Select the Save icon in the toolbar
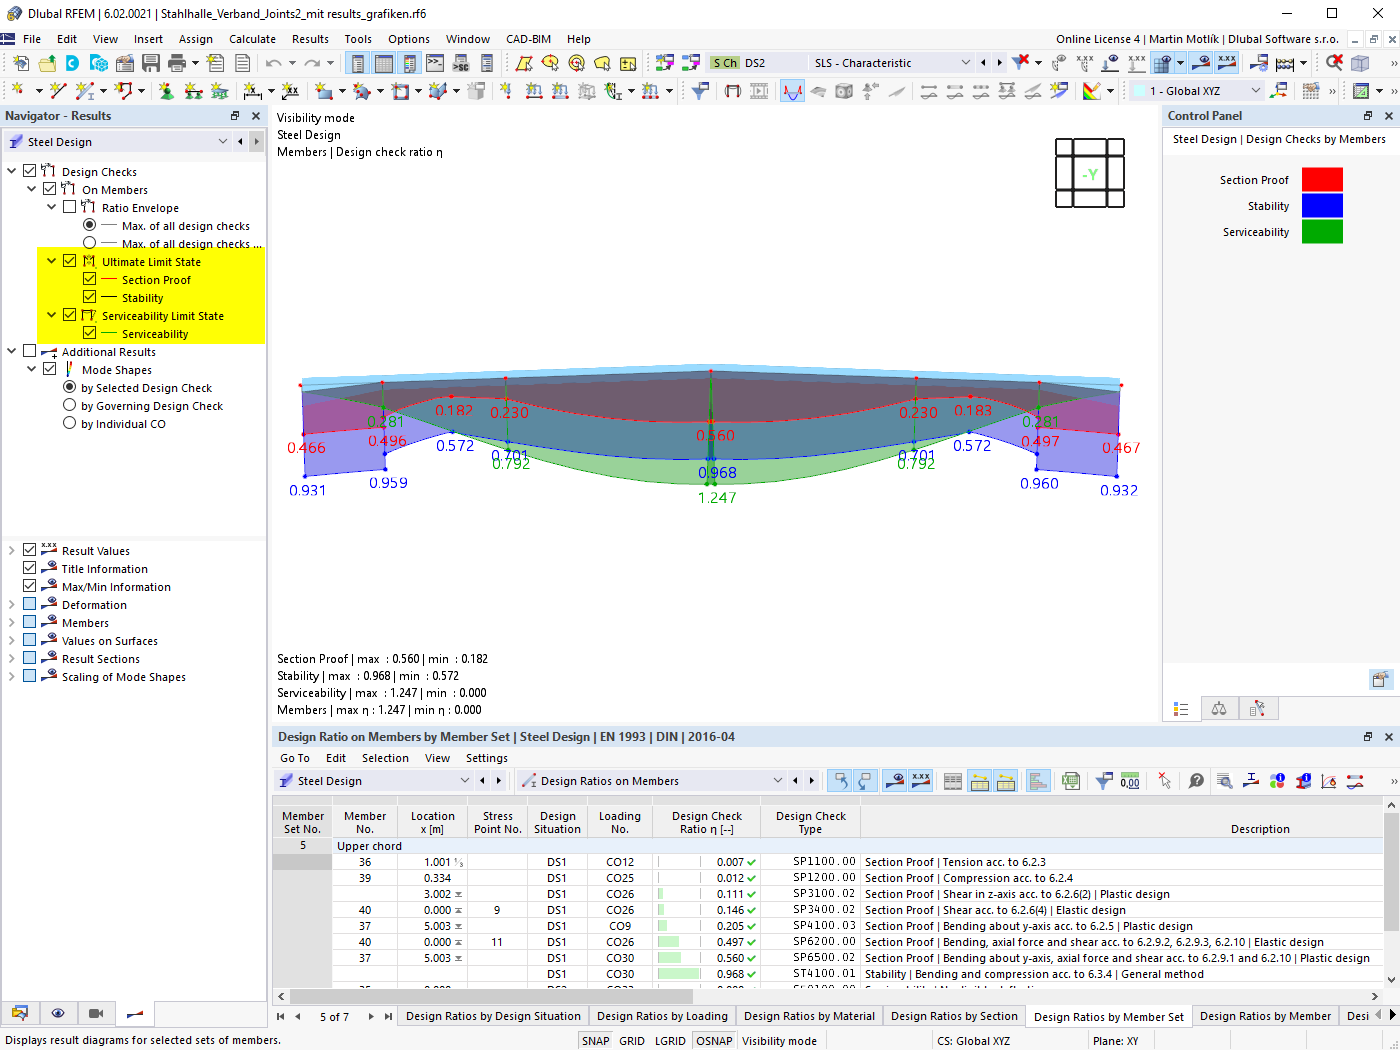Screen dimensions: 1400x1050 click(151, 62)
